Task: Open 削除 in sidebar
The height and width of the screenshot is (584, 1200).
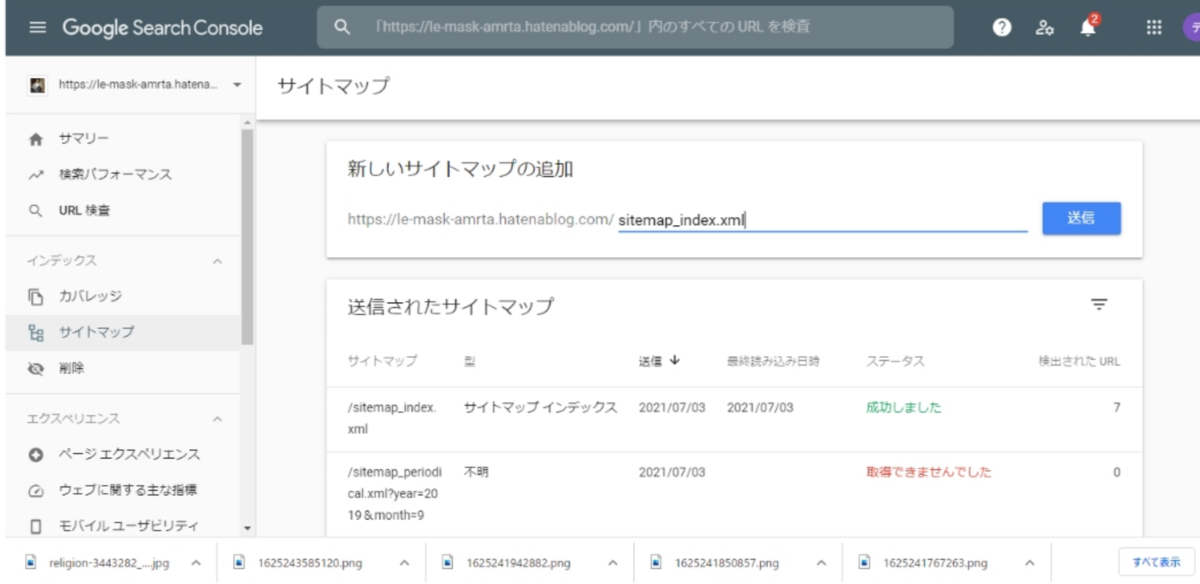Action: click(71, 367)
